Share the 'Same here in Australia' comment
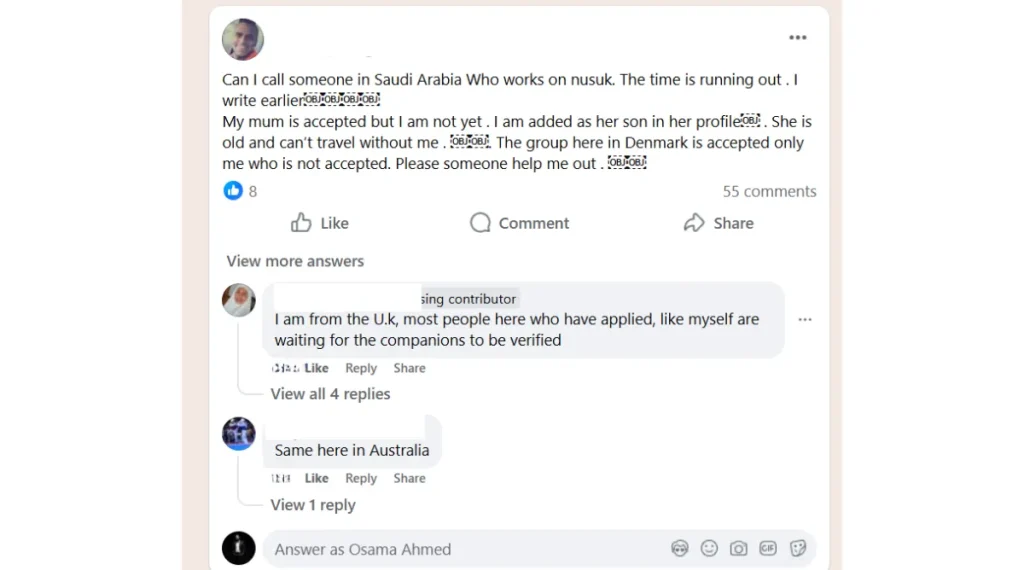Viewport: 1024px width, 570px height. 409,479
